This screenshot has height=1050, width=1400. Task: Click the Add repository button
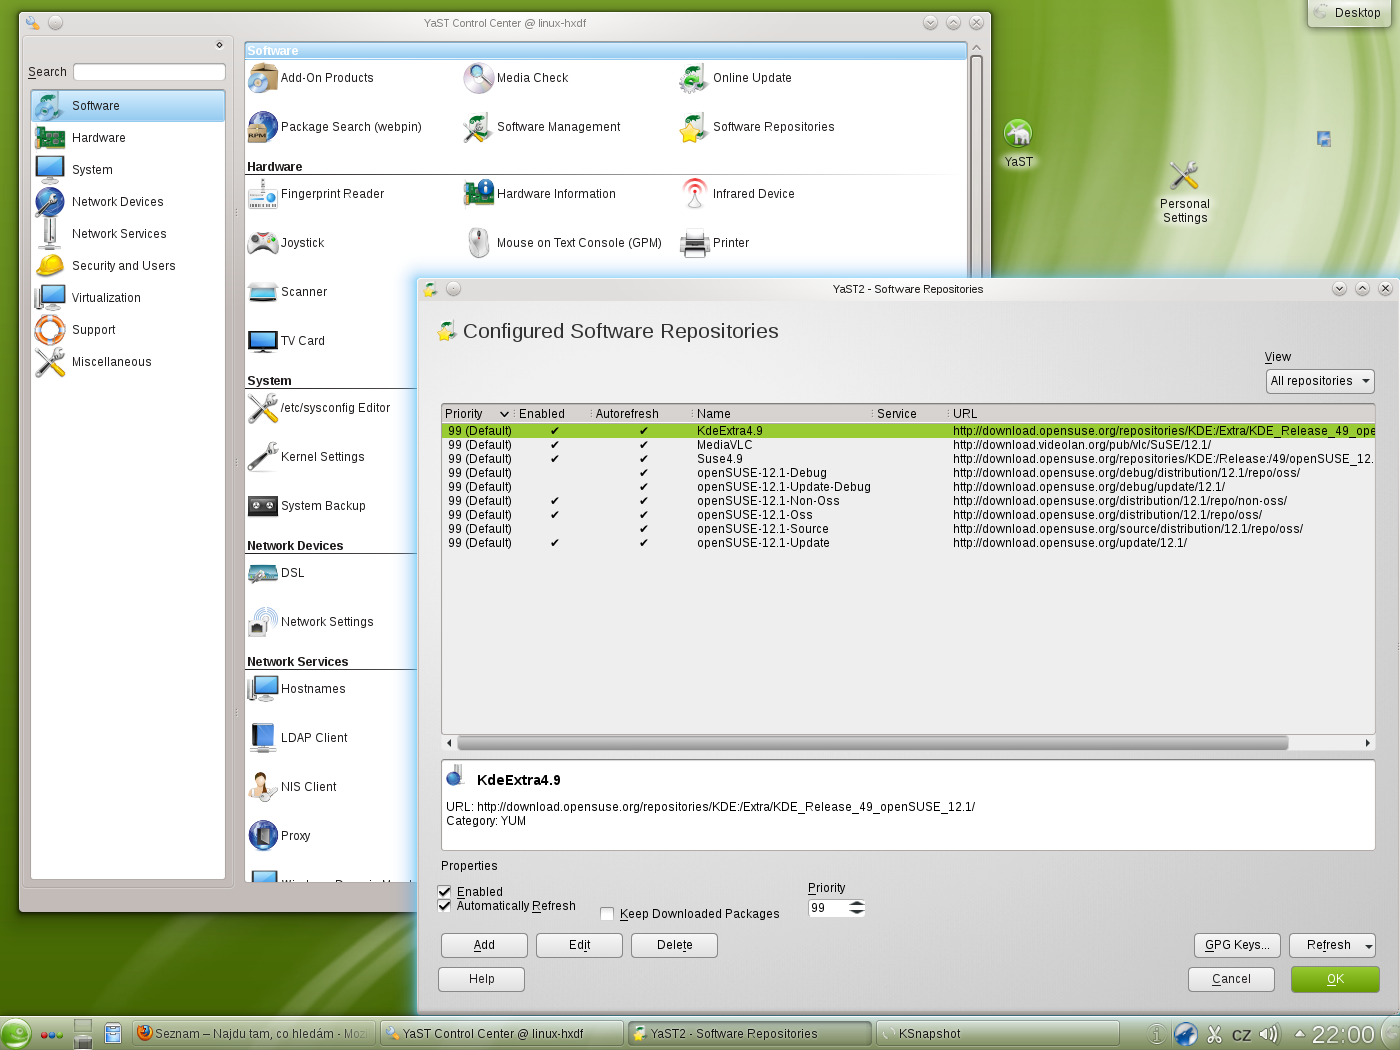[x=484, y=946]
